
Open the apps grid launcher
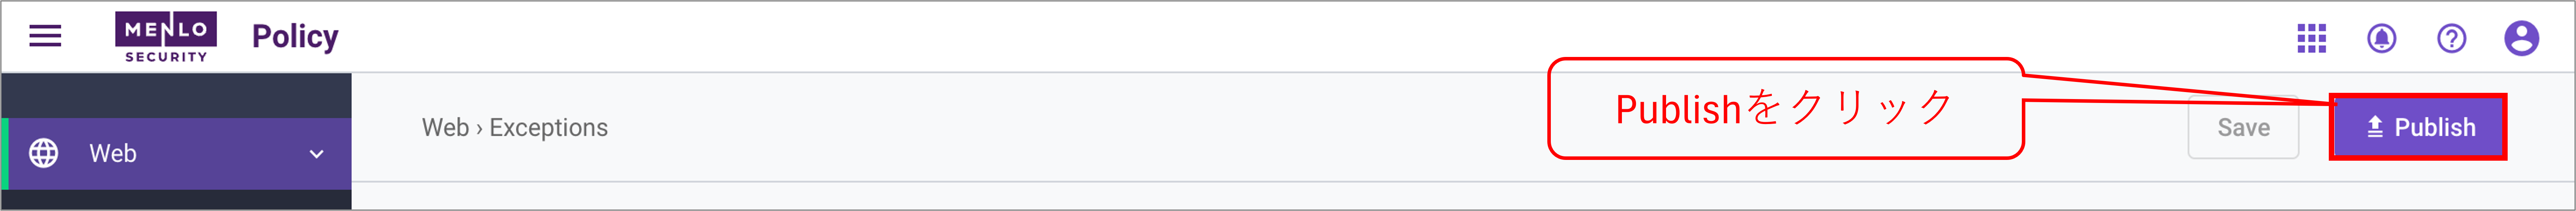[x=2311, y=38]
